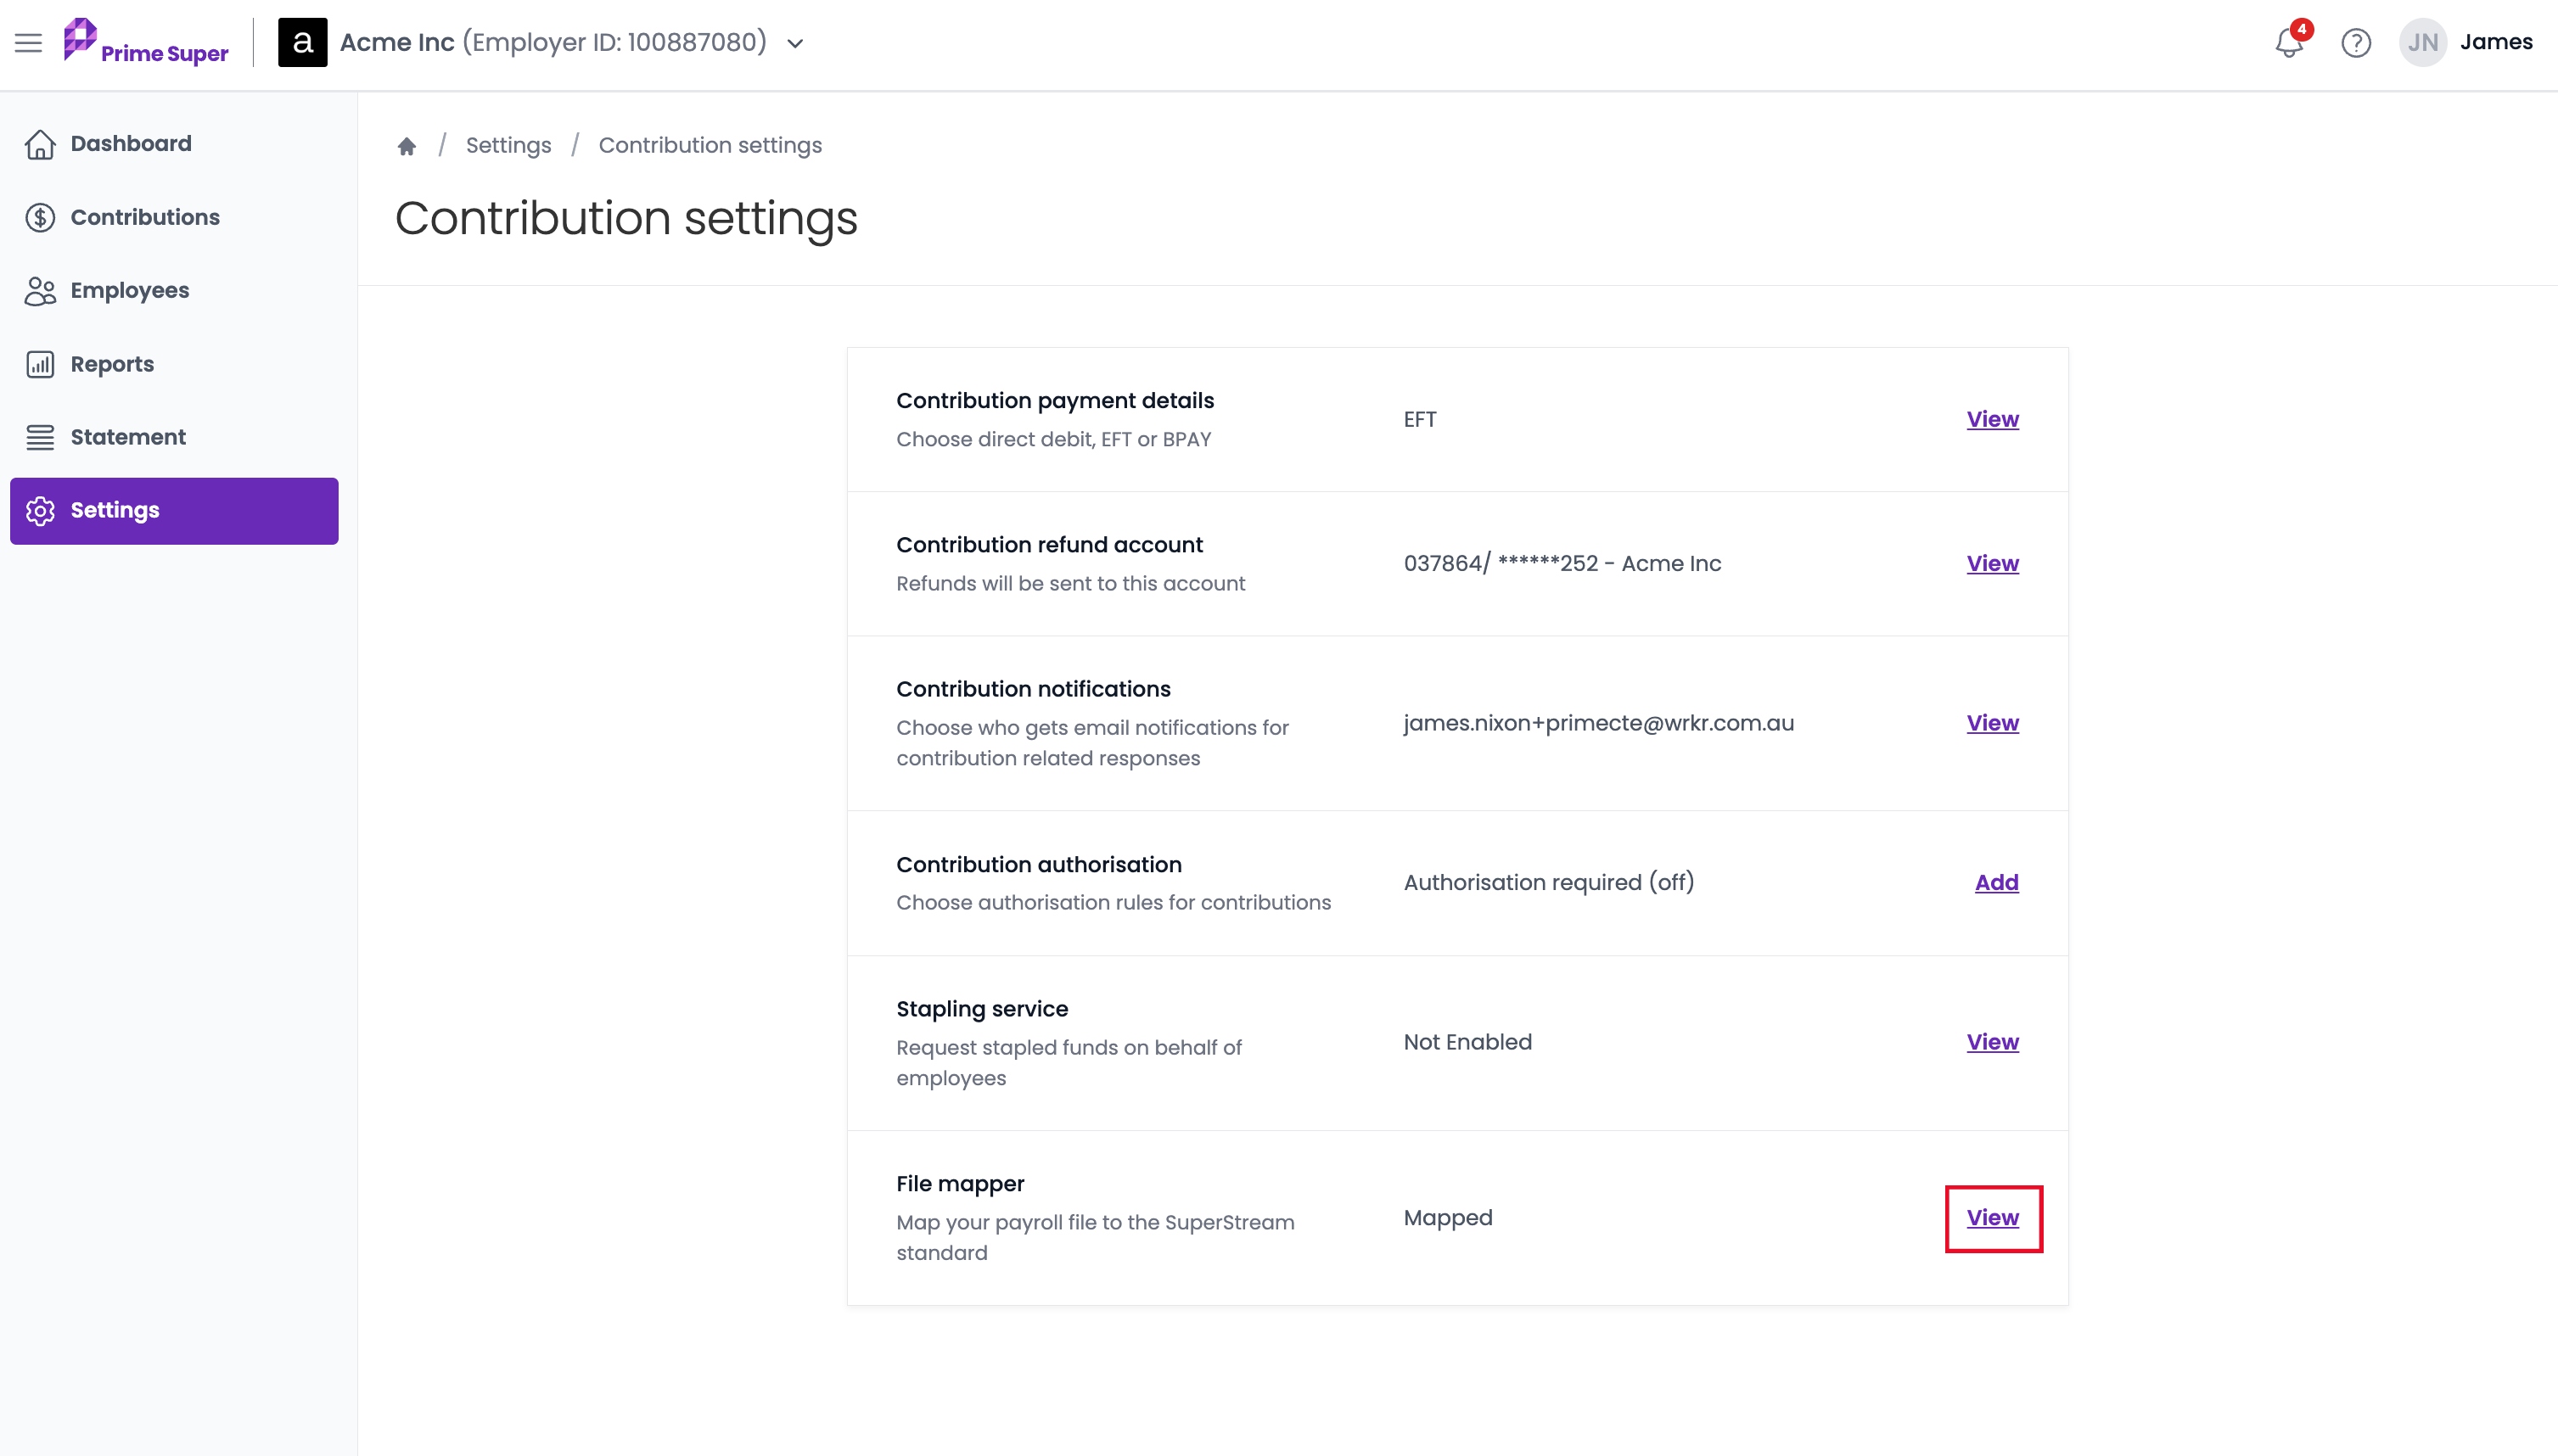
Task: Click the Settings breadcrumb link
Action: click(x=508, y=145)
